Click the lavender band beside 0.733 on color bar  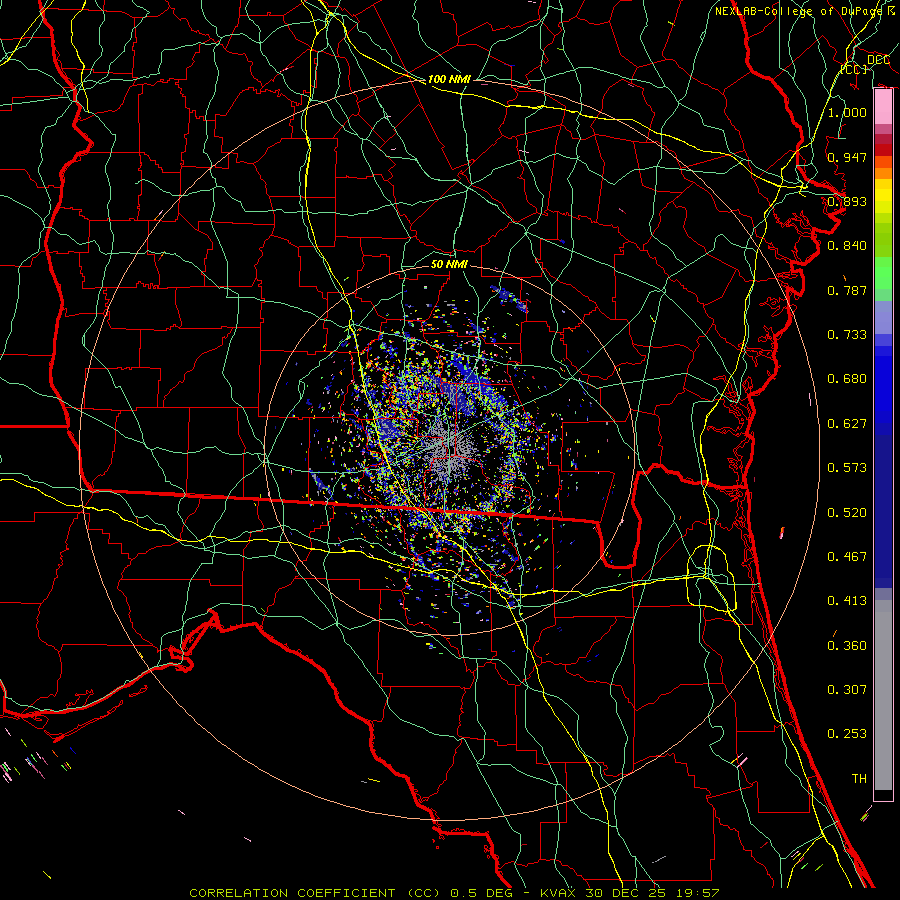point(883,317)
